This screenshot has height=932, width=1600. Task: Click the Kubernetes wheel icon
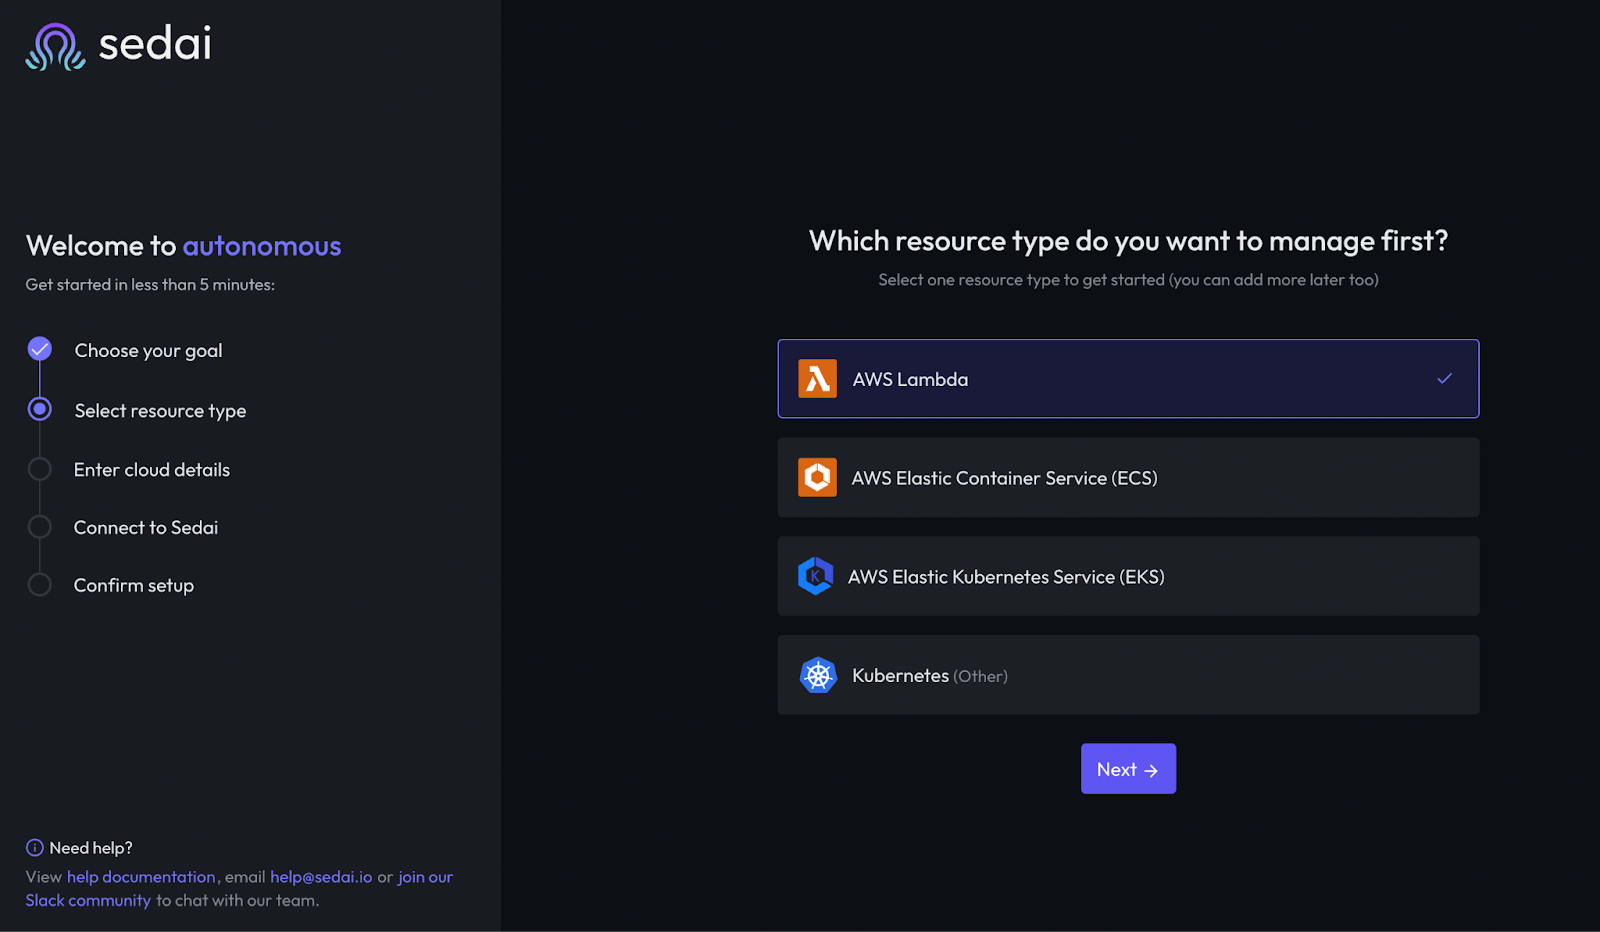[x=819, y=675]
